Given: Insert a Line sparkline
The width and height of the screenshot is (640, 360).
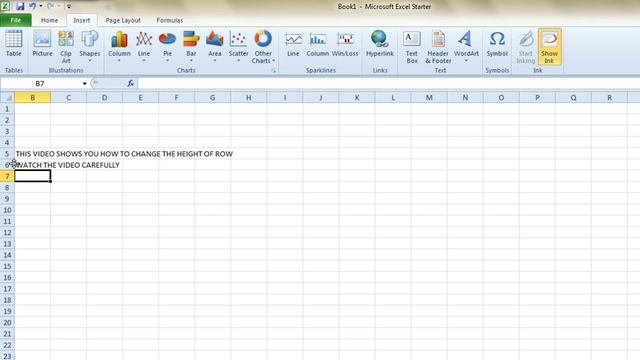Looking at the screenshot, I should [293, 44].
